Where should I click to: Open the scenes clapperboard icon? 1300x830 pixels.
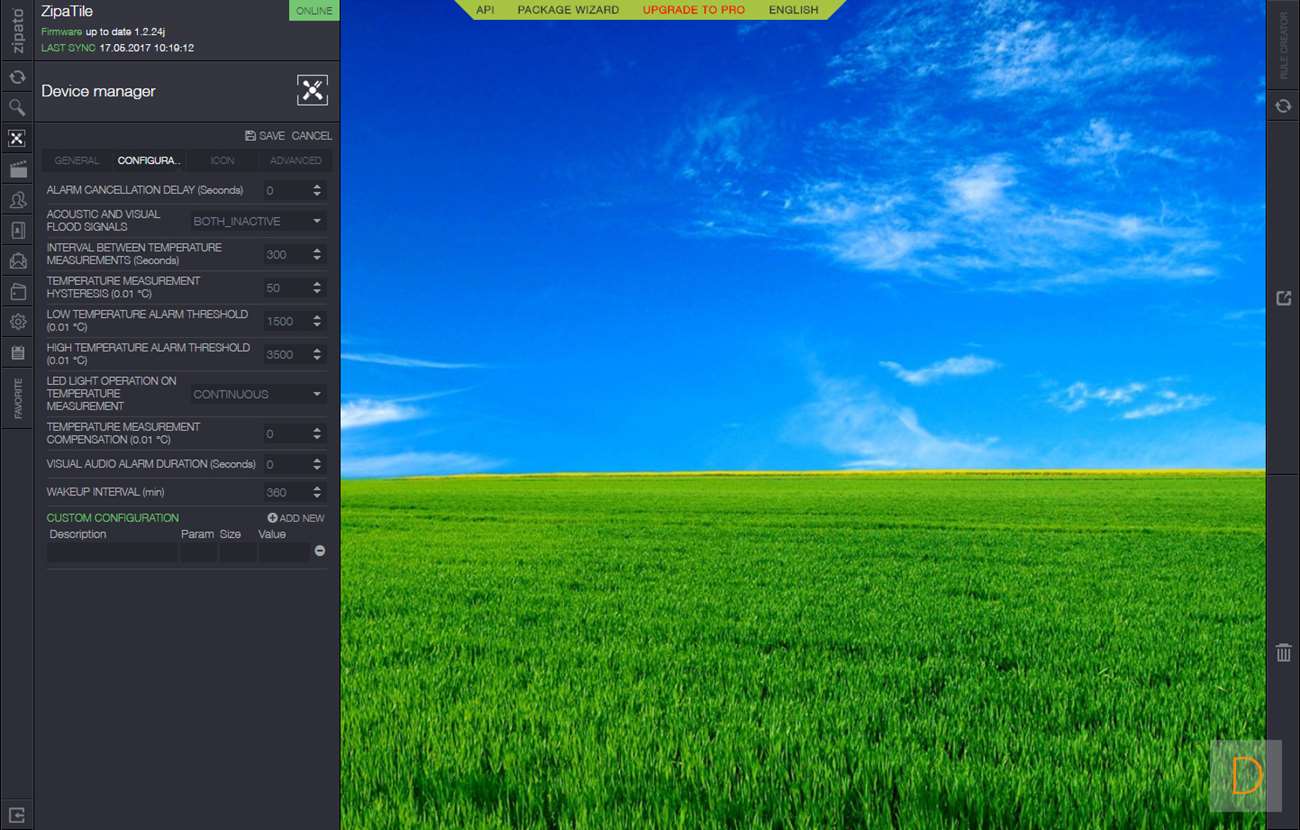click(17, 169)
